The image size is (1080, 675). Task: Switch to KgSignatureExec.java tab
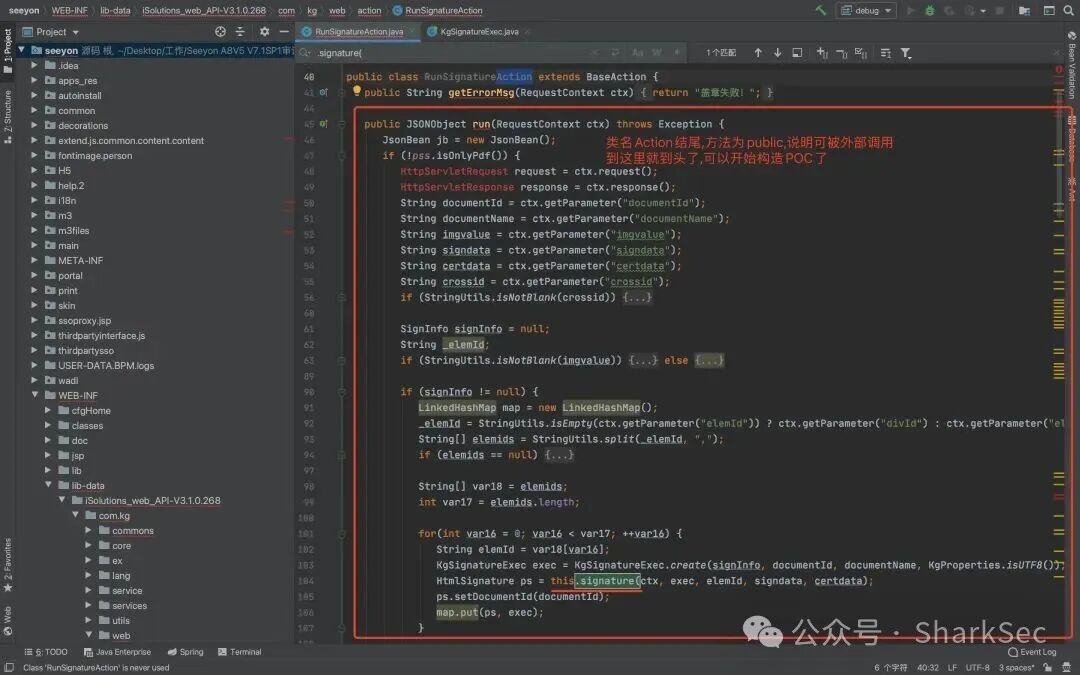(479, 32)
